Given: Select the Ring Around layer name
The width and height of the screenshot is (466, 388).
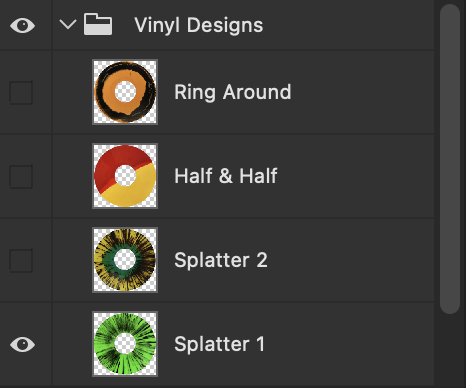Looking at the screenshot, I should 233,92.
